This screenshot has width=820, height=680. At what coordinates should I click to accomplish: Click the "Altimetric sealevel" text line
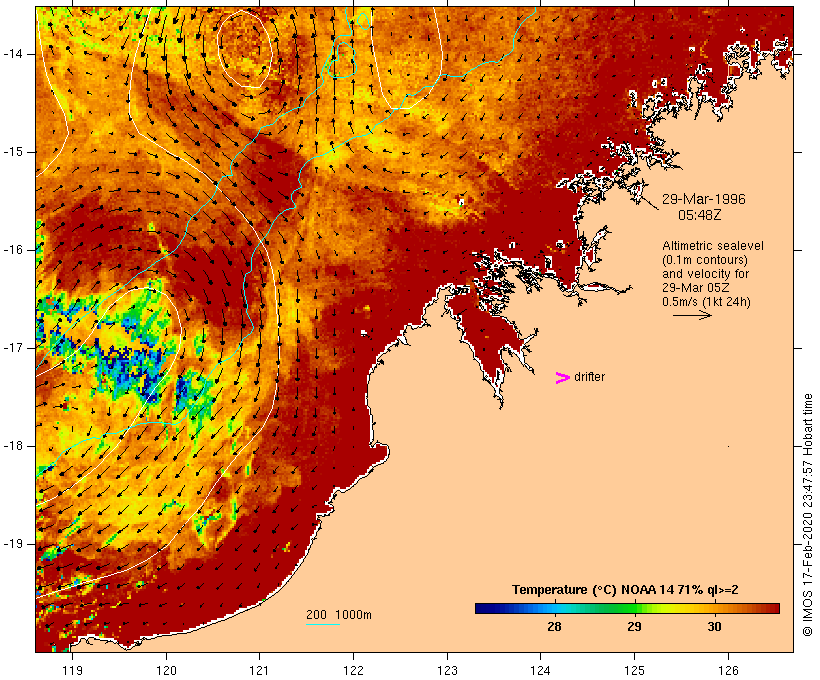pos(713,246)
